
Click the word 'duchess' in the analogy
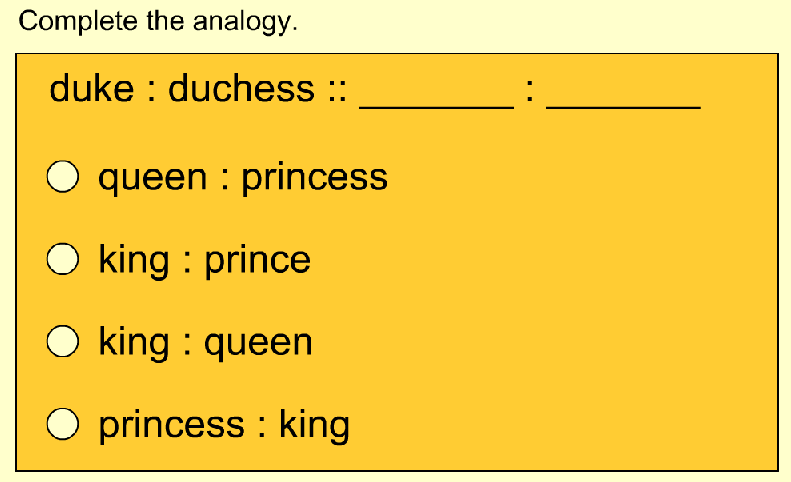(x=242, y=88)
